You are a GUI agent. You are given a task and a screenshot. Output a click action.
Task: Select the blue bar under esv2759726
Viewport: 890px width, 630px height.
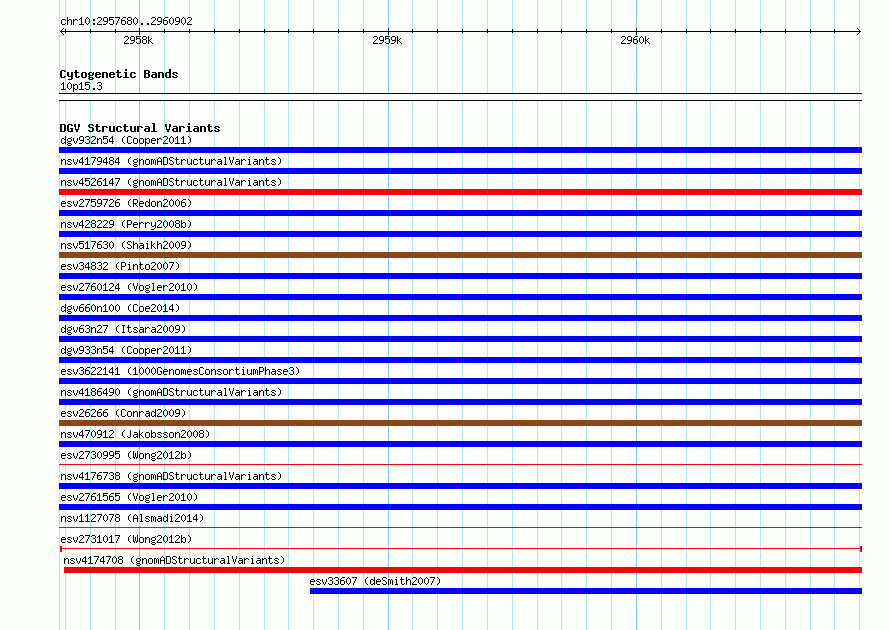(x=460, y=213)
